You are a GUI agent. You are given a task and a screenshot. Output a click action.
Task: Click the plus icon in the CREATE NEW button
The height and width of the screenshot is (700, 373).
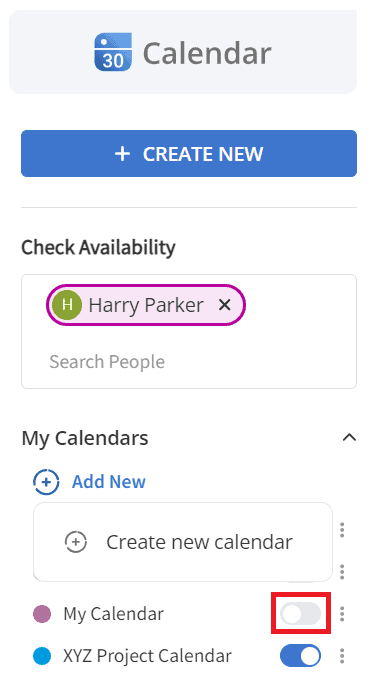(x=122, y=154)
